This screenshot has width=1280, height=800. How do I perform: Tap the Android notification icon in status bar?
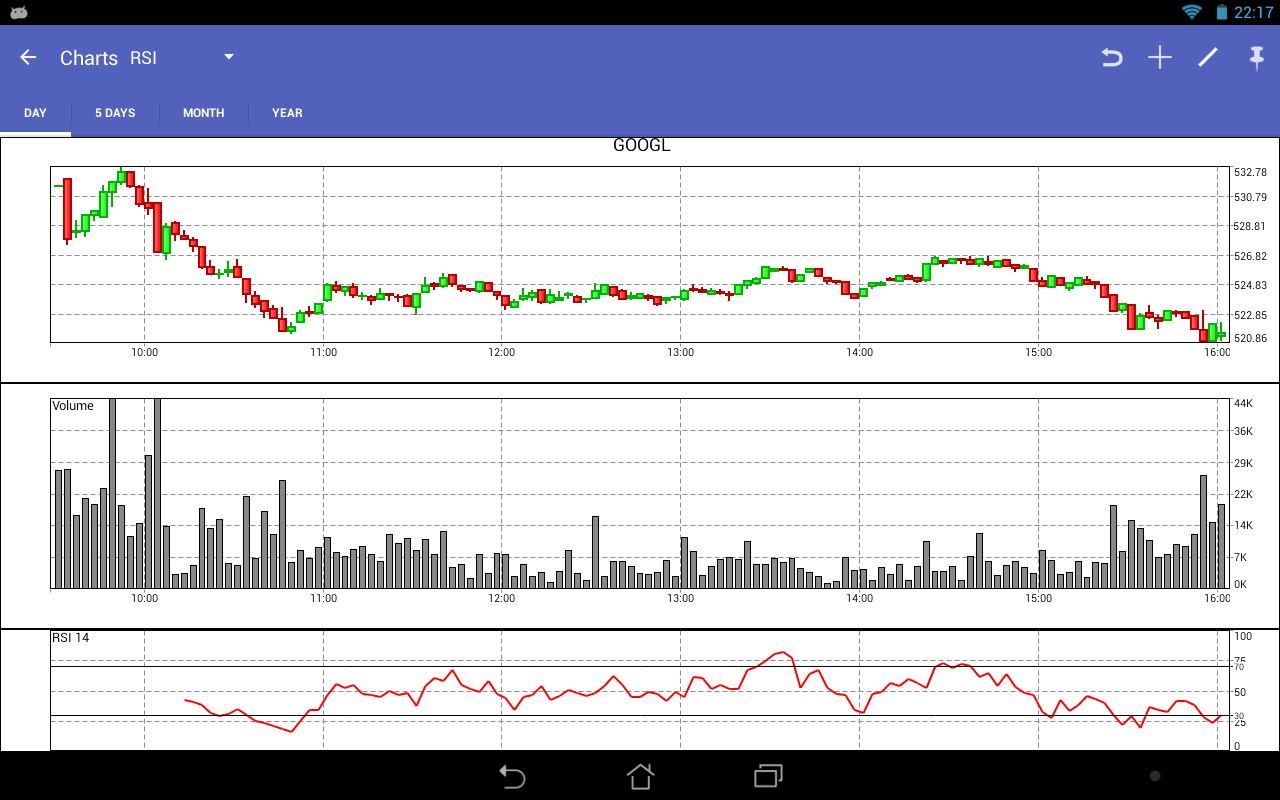[x=18, y=12]
